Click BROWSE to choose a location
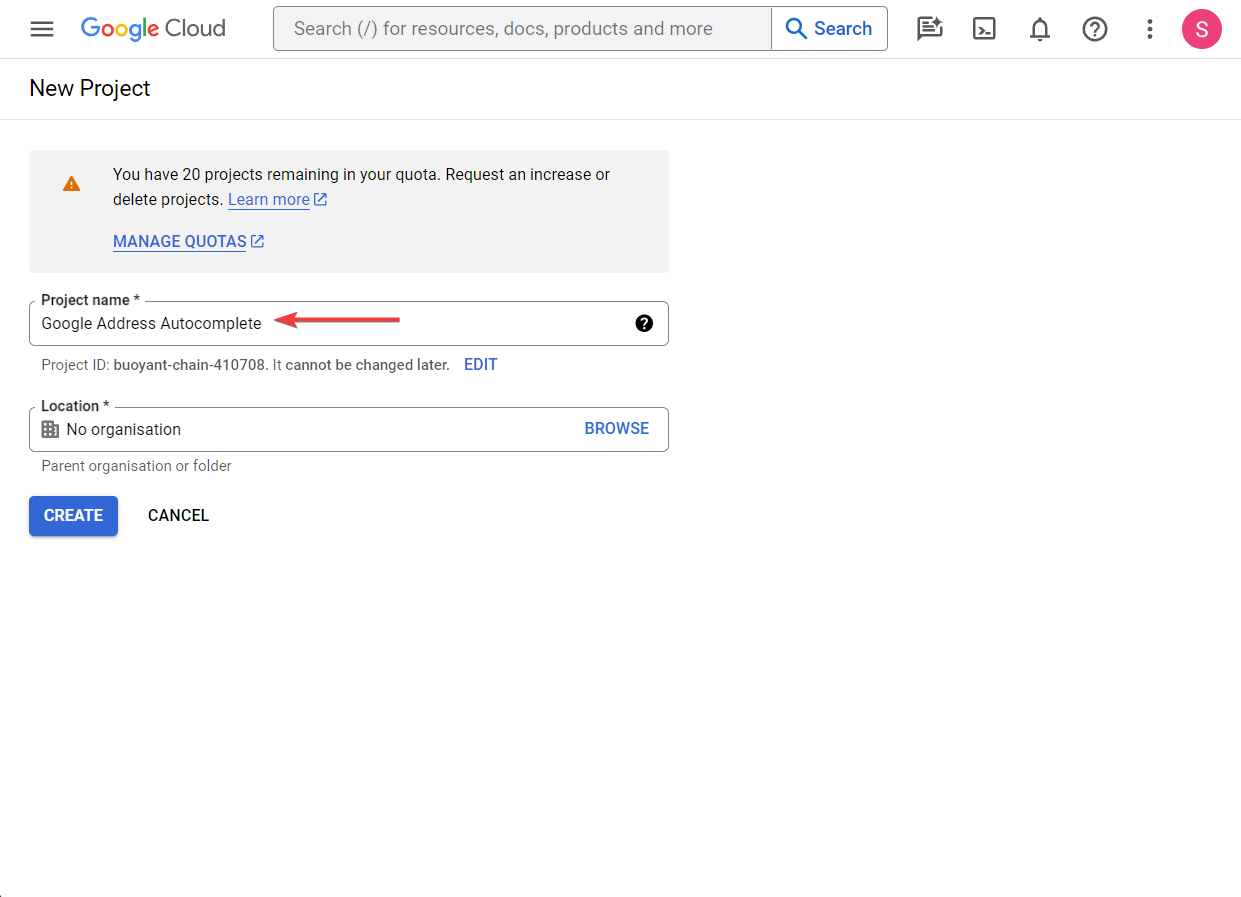The image size is (1241, 897). (x=617, y=428)
